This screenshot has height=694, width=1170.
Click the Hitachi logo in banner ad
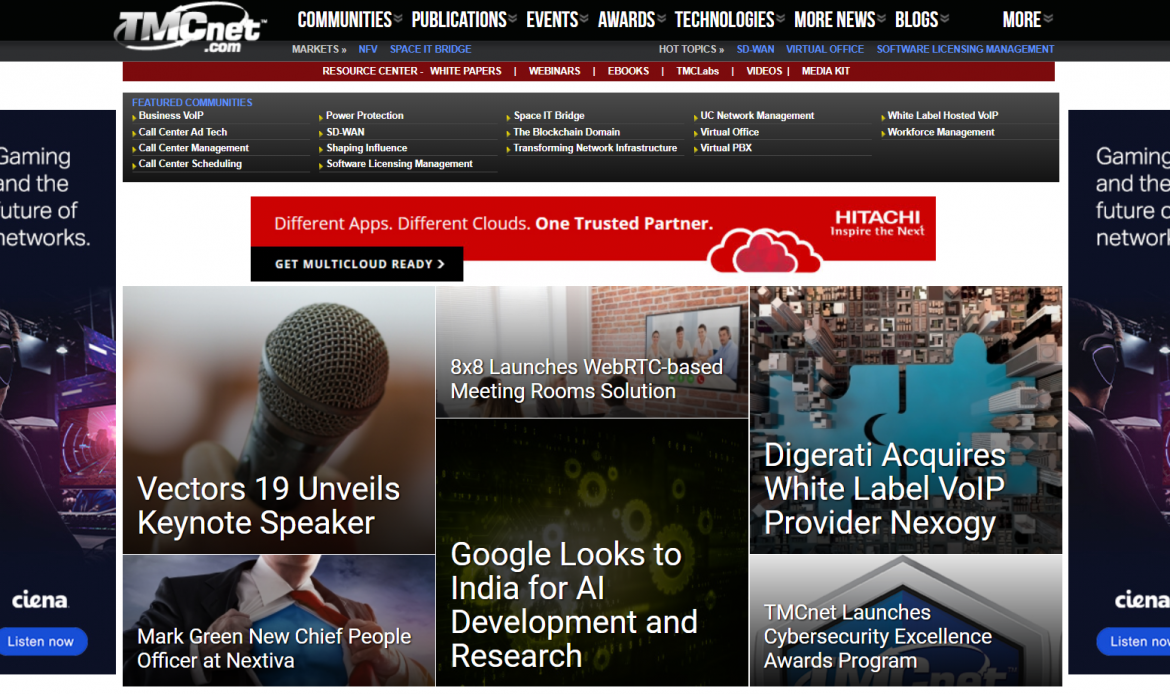877,223
